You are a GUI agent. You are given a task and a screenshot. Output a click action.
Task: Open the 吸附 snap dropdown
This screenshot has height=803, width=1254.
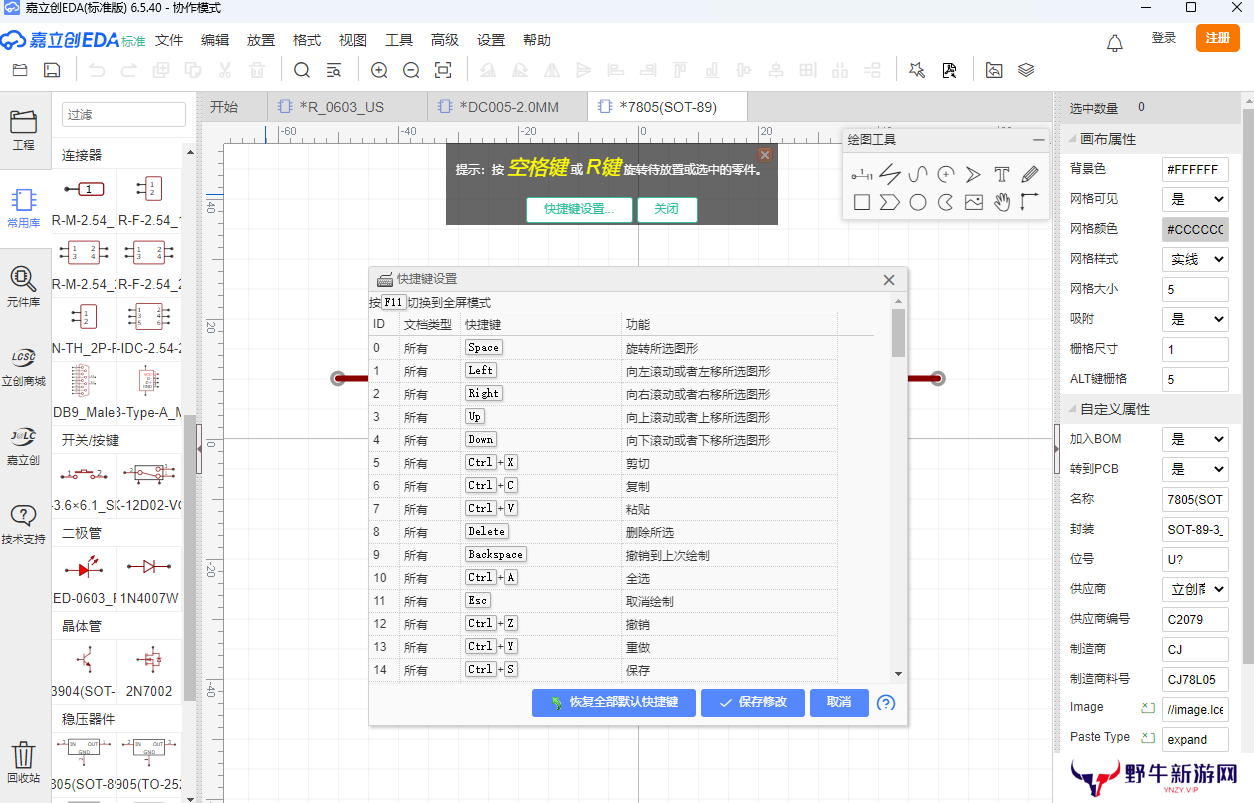[x=1195, y=319]
